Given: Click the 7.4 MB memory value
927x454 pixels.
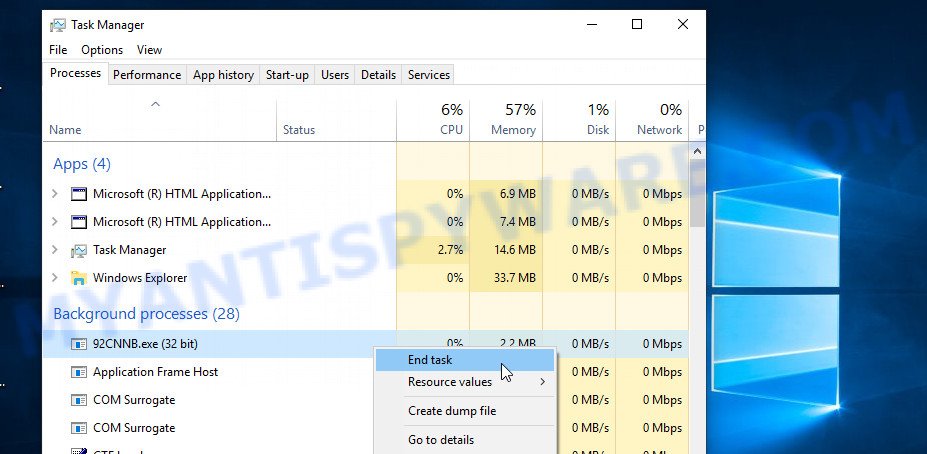Looking at the screenshot, I should click(518, 222).
